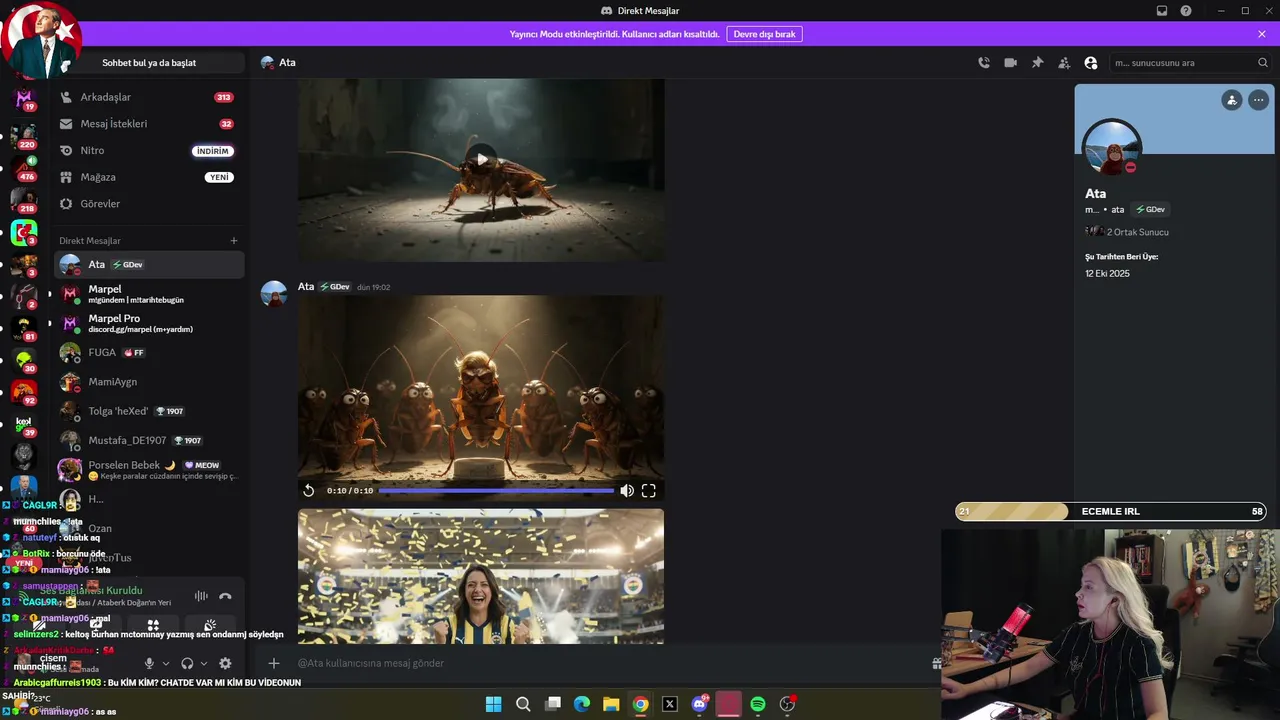This screenshot has height=720, width=1280.
Task: Open the OBS icon on the taskbar
Action: tap(788, 704)
